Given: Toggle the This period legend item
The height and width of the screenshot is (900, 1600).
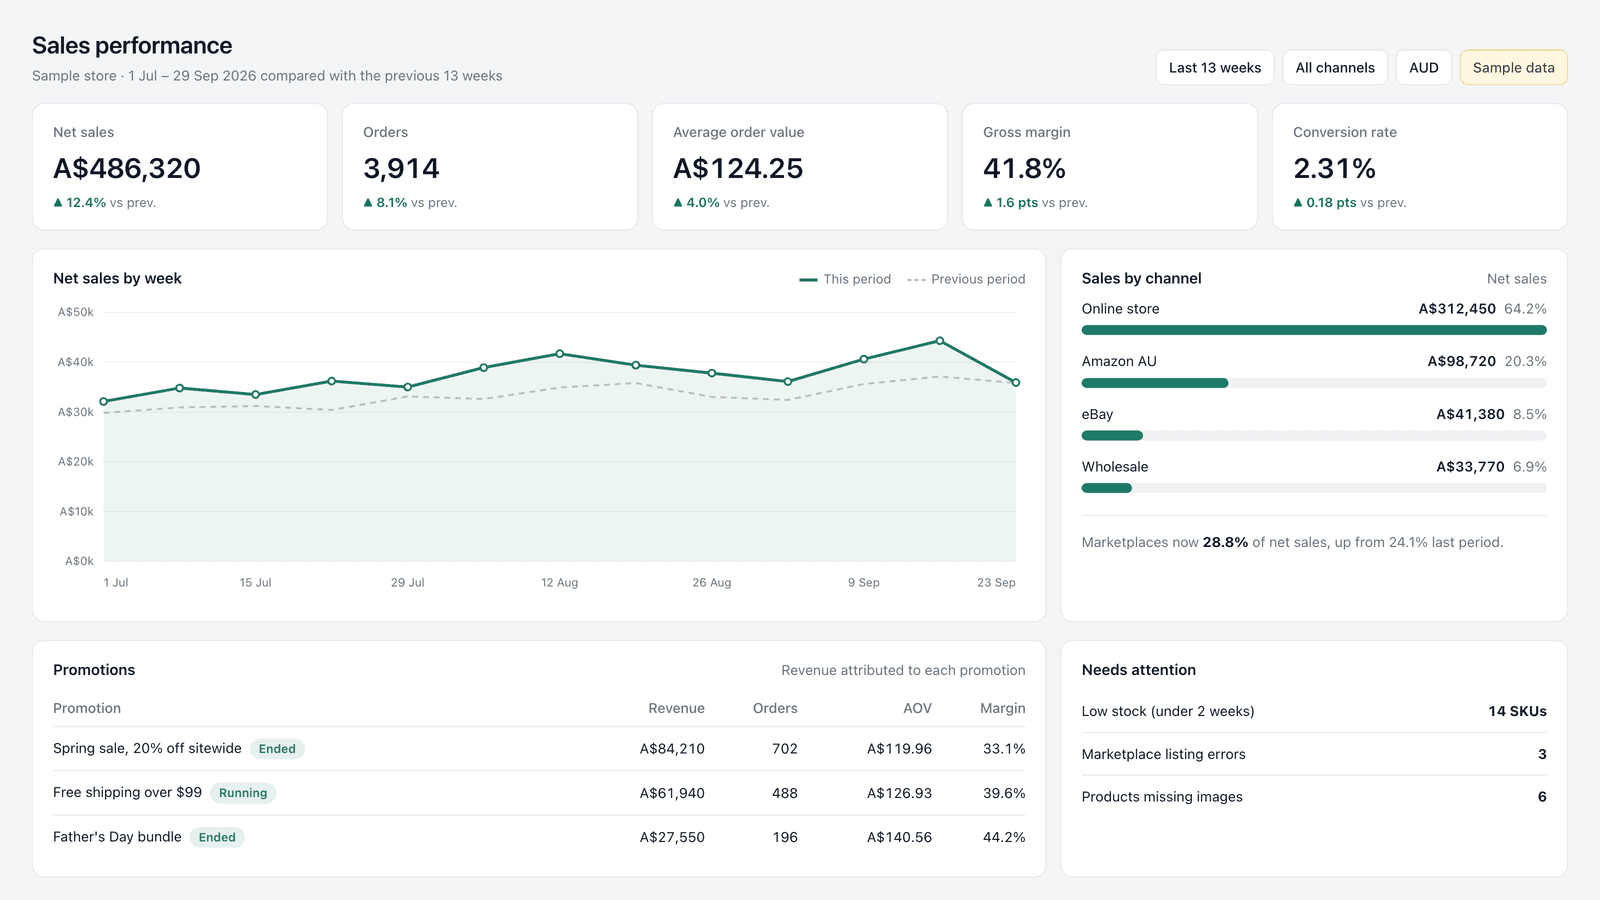Looking at the screenshot, I should coord(845,279).
